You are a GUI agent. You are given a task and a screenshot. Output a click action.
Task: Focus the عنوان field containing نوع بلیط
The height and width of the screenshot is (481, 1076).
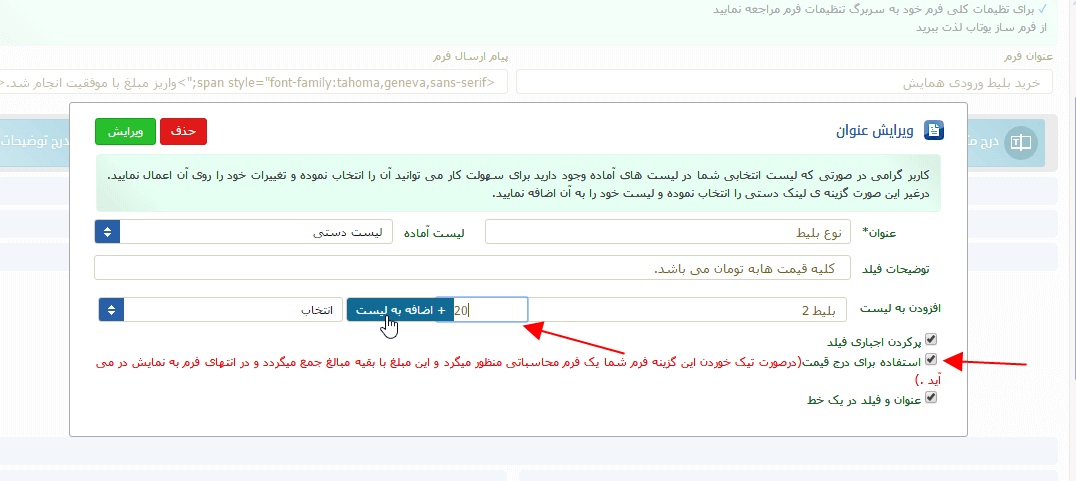tap(666, 232)
